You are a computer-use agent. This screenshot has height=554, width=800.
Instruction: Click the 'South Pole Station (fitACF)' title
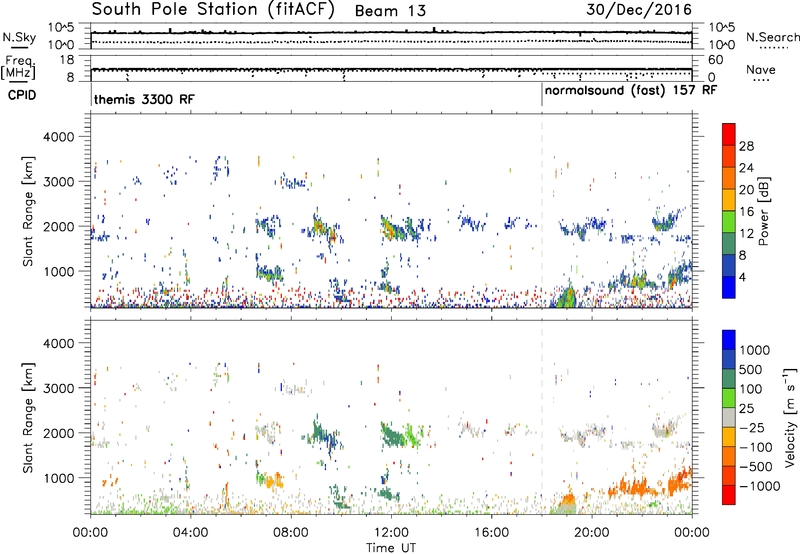click(x=213, y=10)
